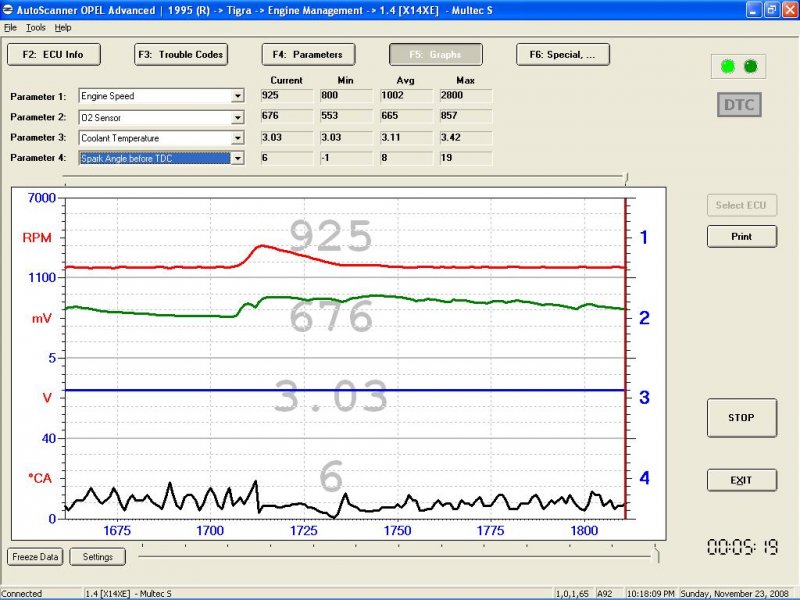
Task: Click the top graph range slider handle
Action: pos(627,178)
